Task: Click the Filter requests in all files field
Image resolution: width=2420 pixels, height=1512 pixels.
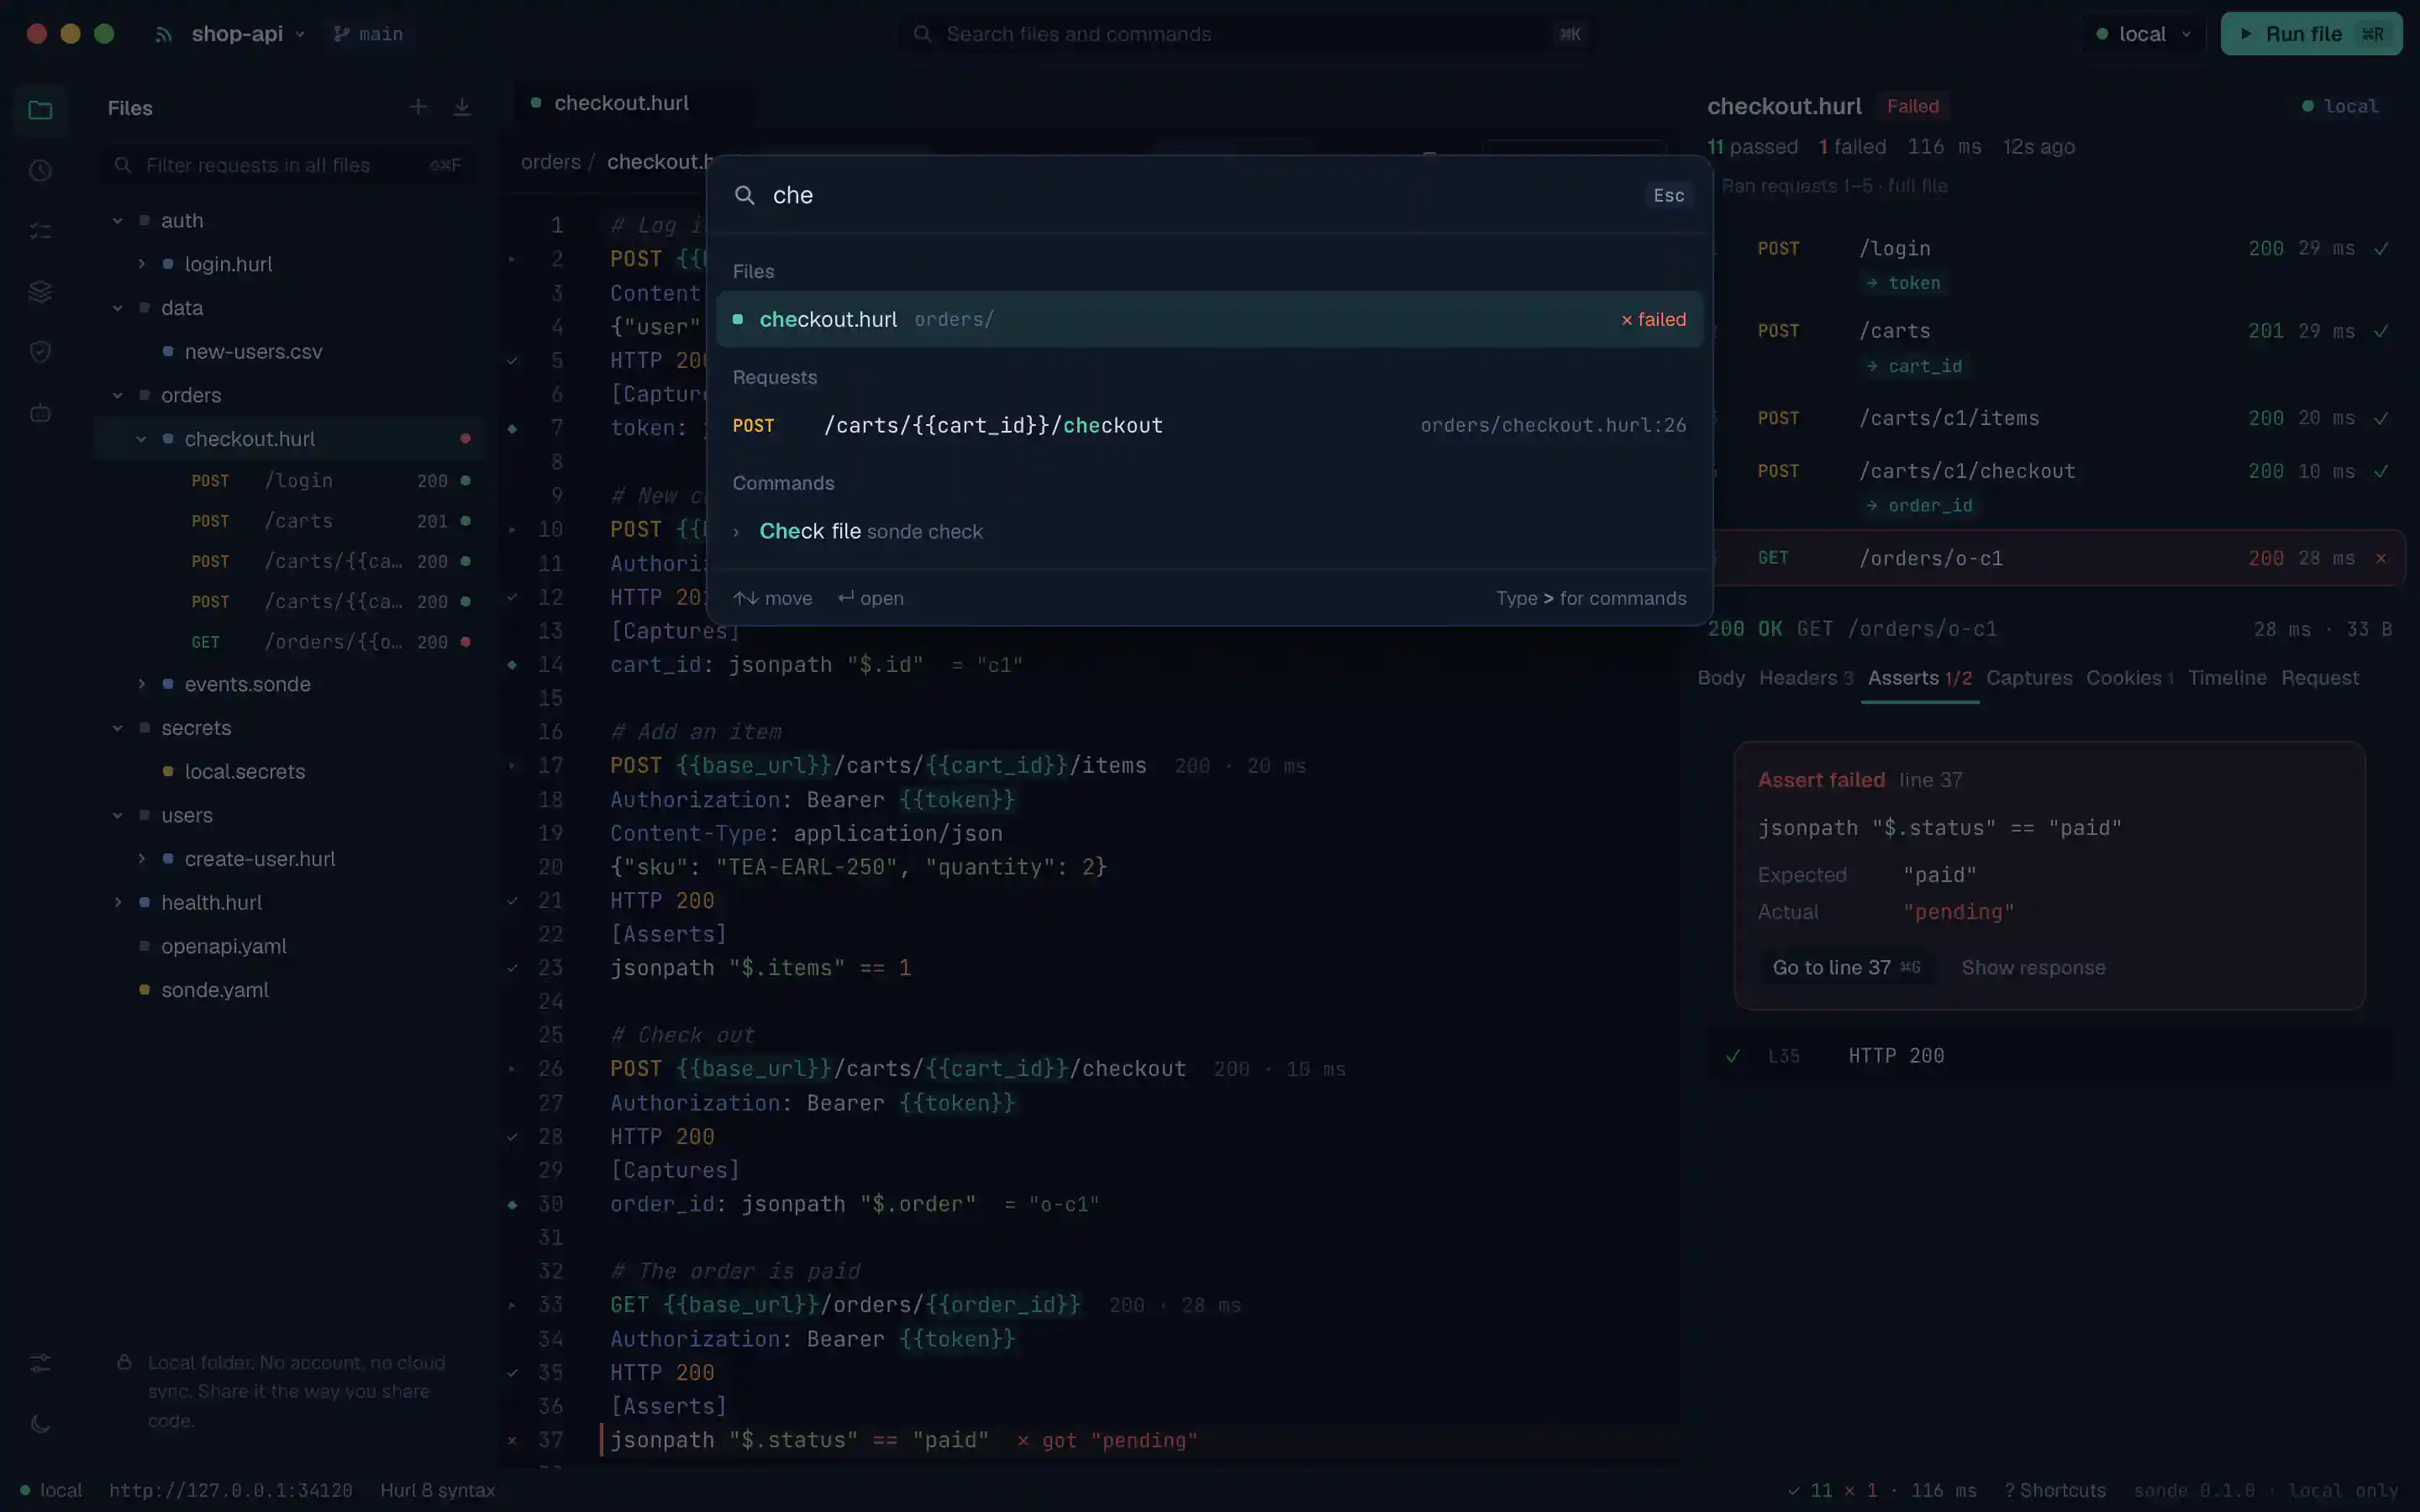Action: 288,165
